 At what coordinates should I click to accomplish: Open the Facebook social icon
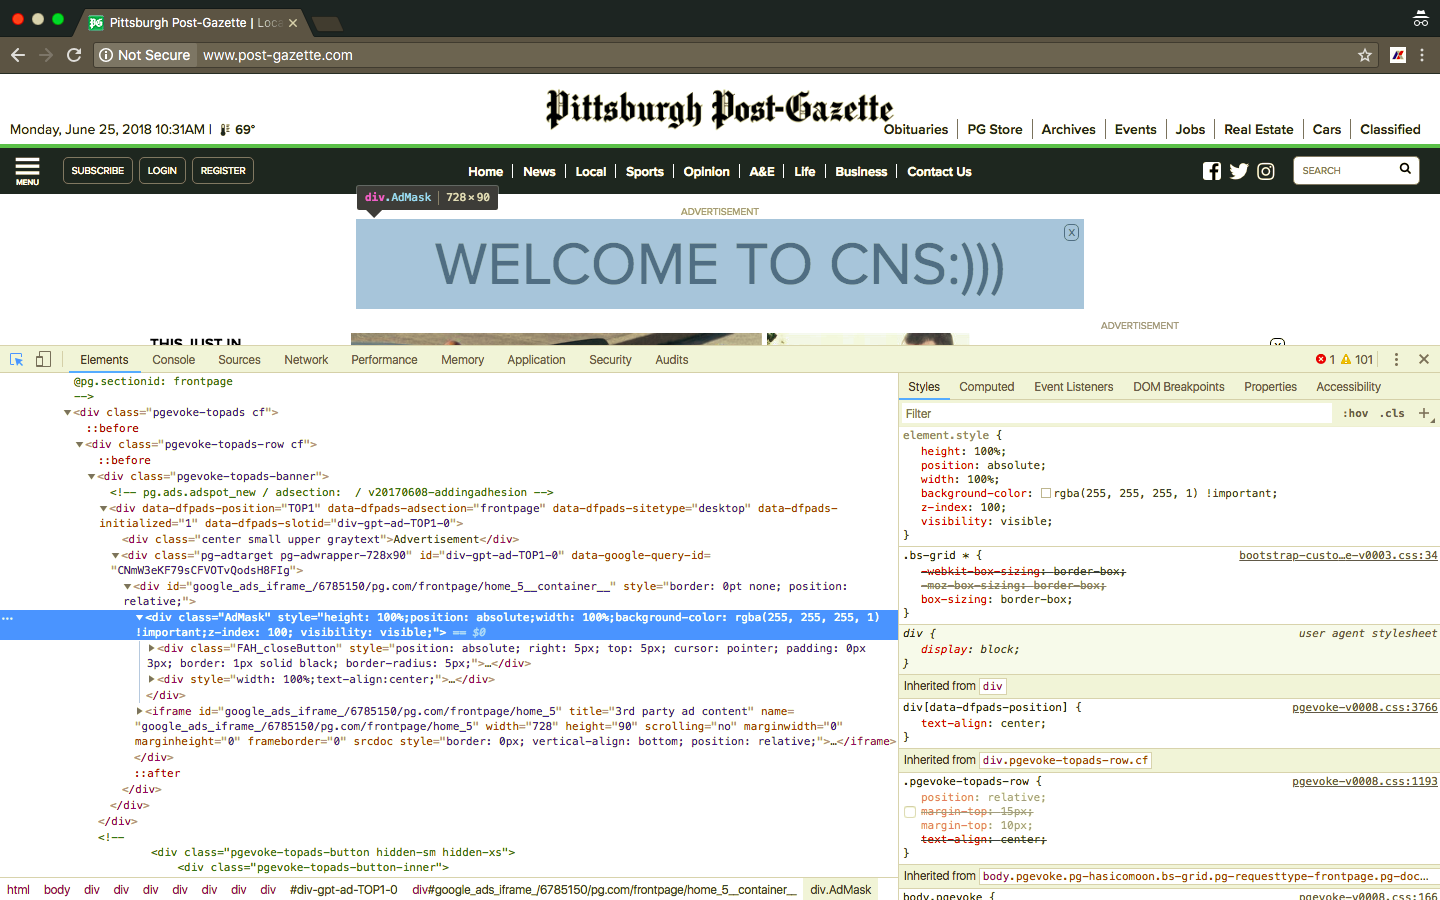click(x=1212, y=171)
